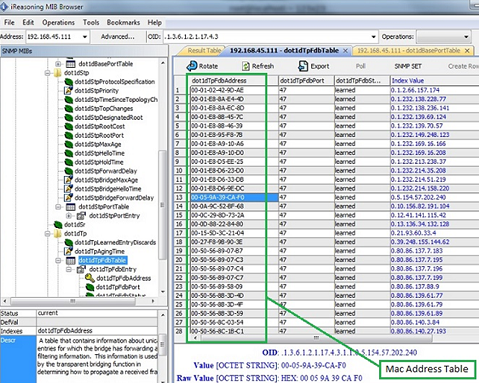Open the Help menu

(x=155, y=22)
